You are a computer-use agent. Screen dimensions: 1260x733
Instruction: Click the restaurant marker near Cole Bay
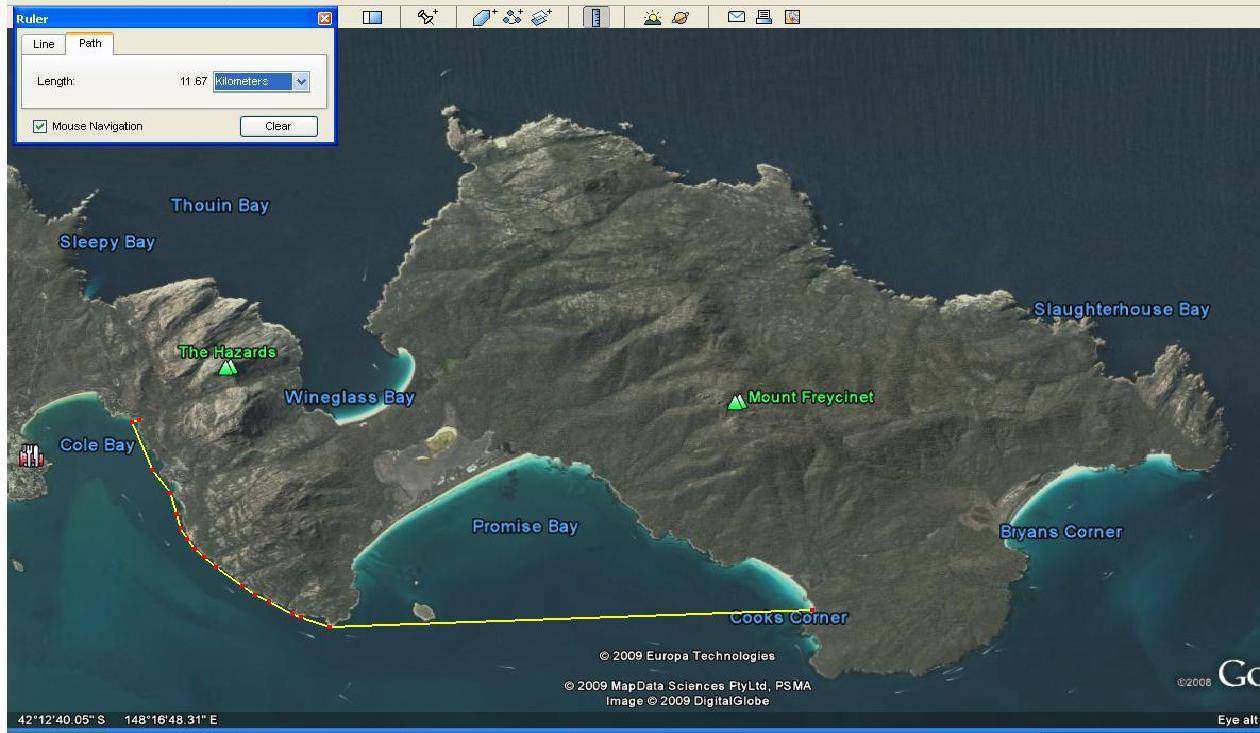pos(32,457)
